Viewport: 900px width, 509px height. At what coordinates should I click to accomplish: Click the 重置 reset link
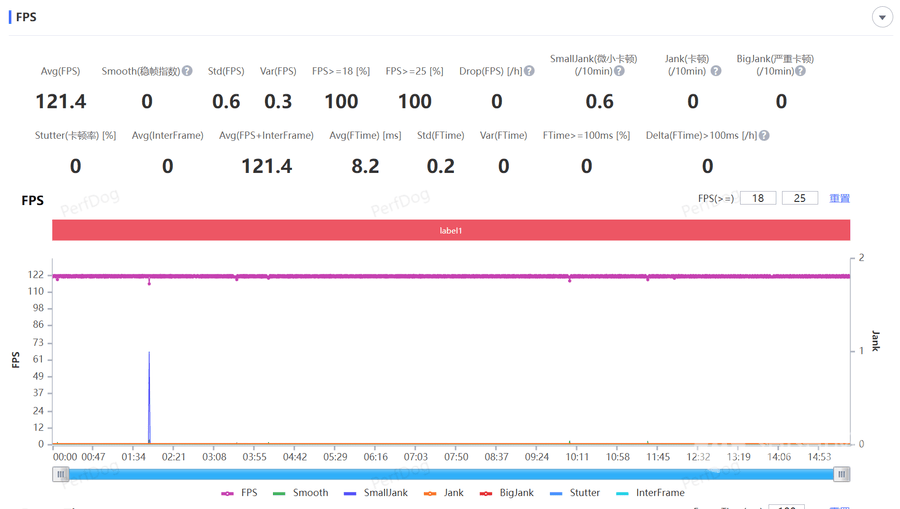[839, 199]
